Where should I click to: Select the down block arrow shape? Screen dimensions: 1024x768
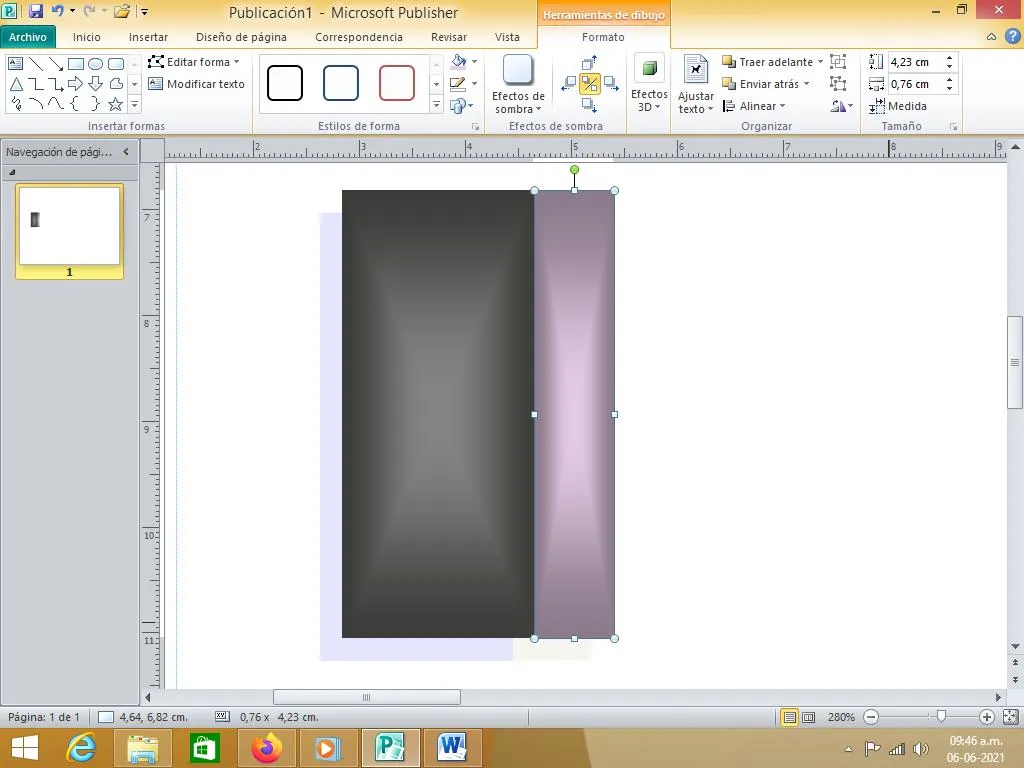pyautogui.click(x=95, y=84)
